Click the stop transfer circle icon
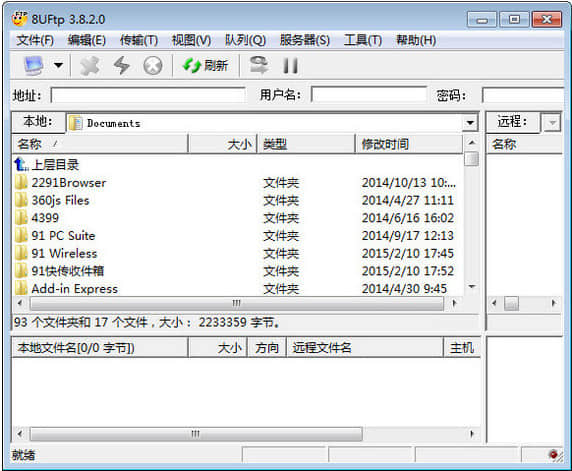The height and width of the screenshot is (471, 572). (152, 66)
